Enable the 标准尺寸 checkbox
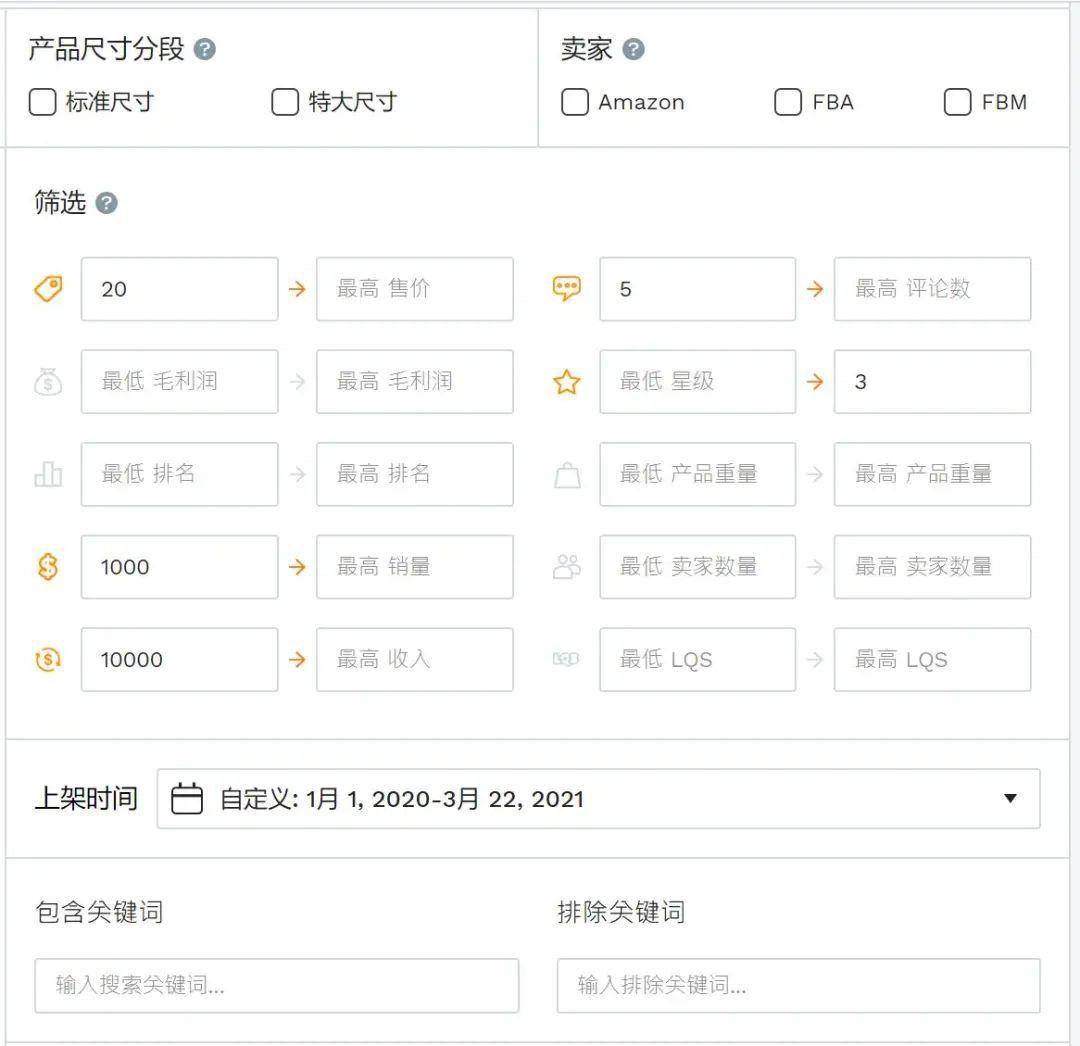Viewport: 1080px width, 1046px height. coord(42,102)
